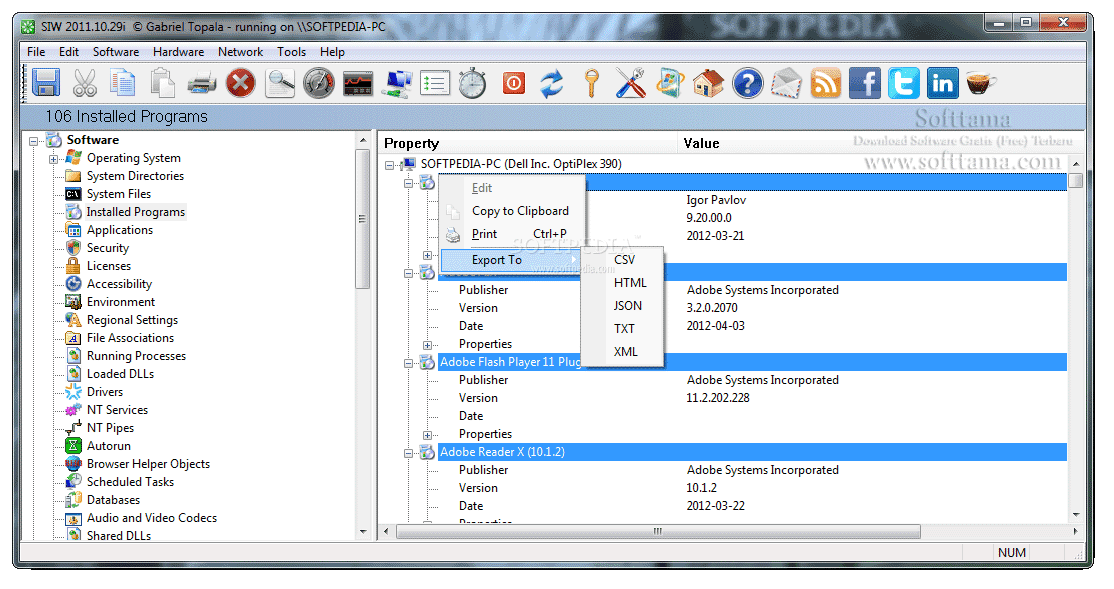Choose CSV from the export submenu
The image size is (1114, 589).
pyautogui.click(x=624, y=259)
